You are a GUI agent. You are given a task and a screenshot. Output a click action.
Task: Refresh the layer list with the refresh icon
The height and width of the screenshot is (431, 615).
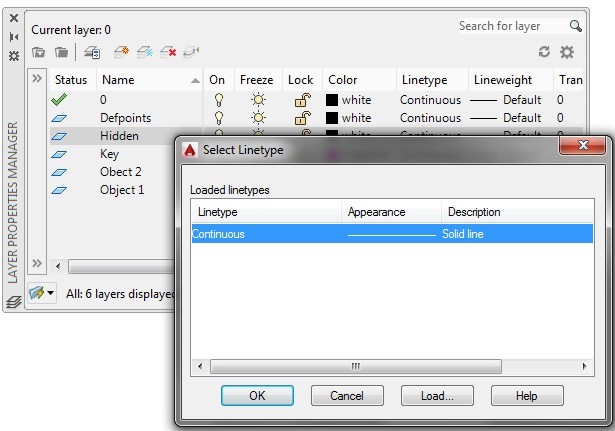[545, 52]
